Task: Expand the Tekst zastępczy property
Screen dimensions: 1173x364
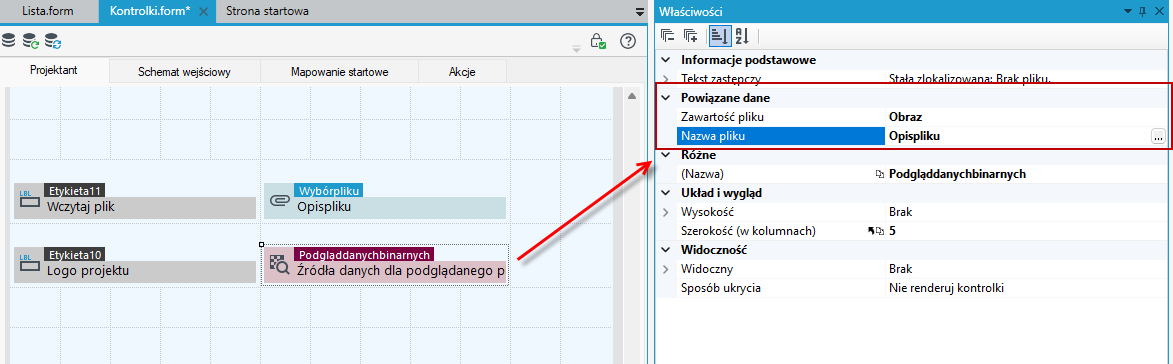Action: pos(666,78)
